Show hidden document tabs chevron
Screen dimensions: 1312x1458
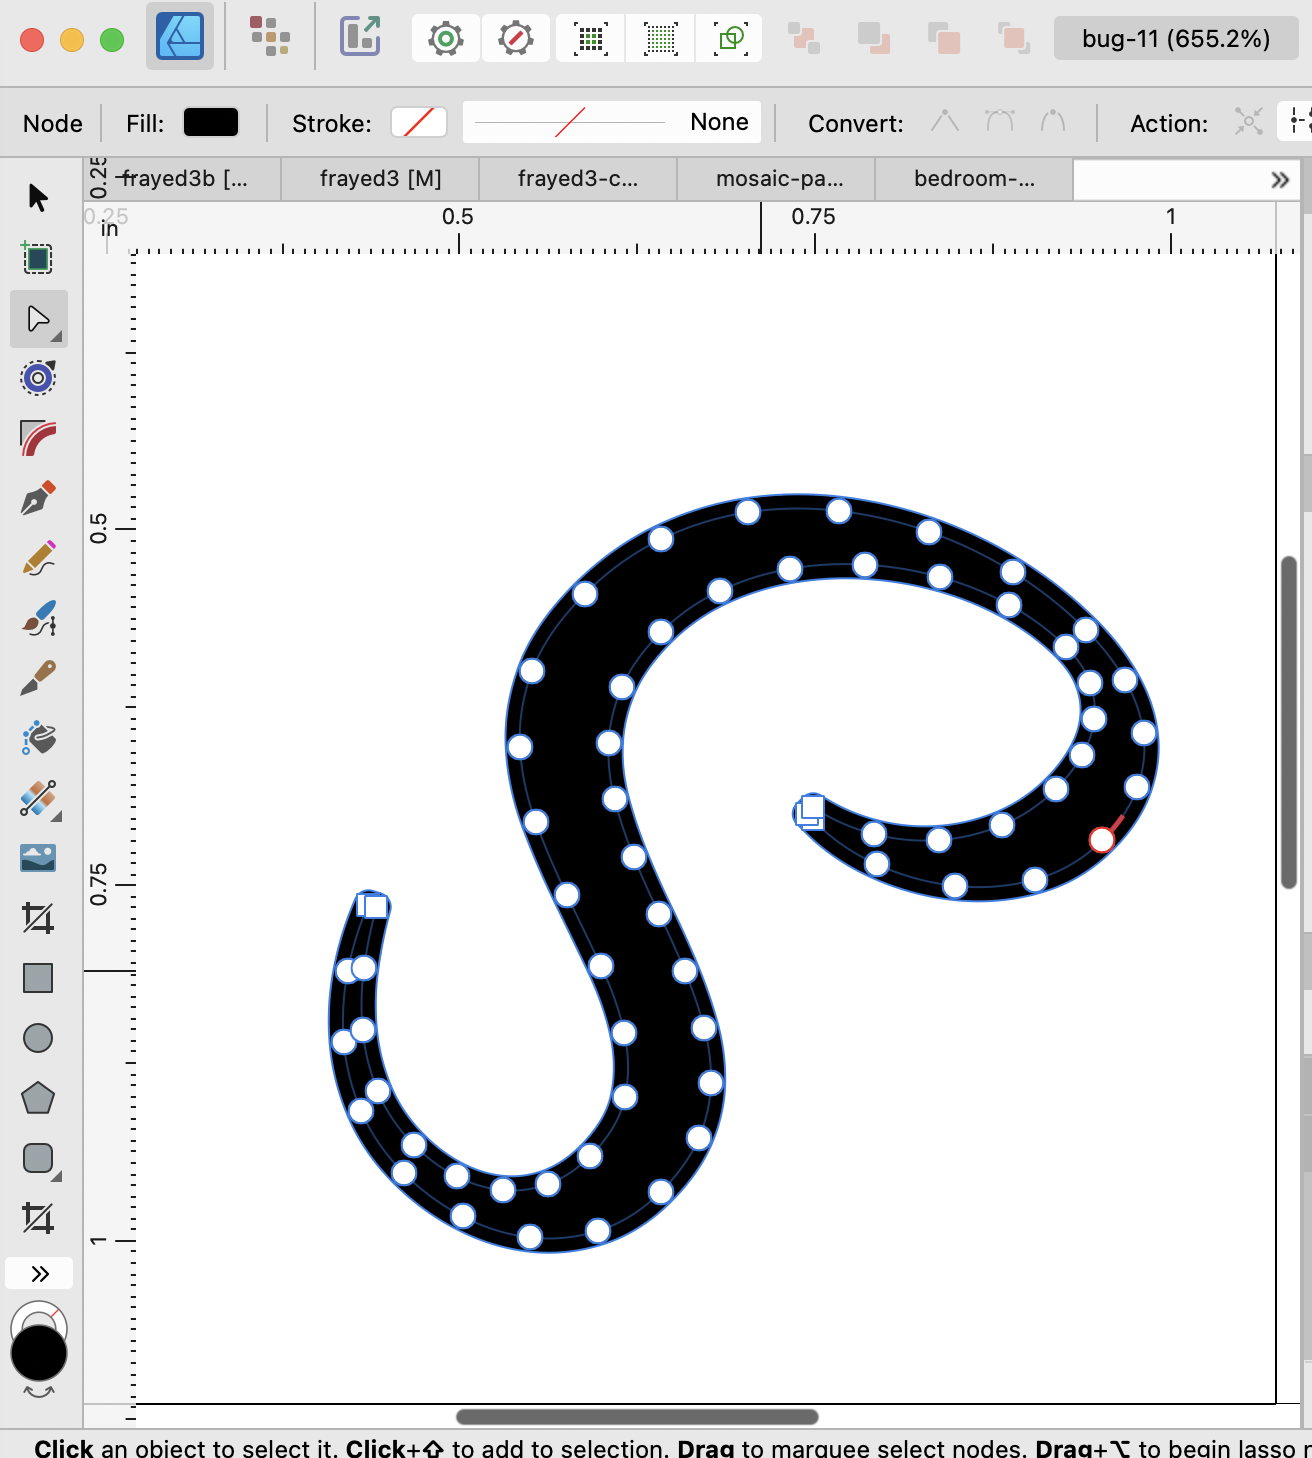click(1280, 180)
